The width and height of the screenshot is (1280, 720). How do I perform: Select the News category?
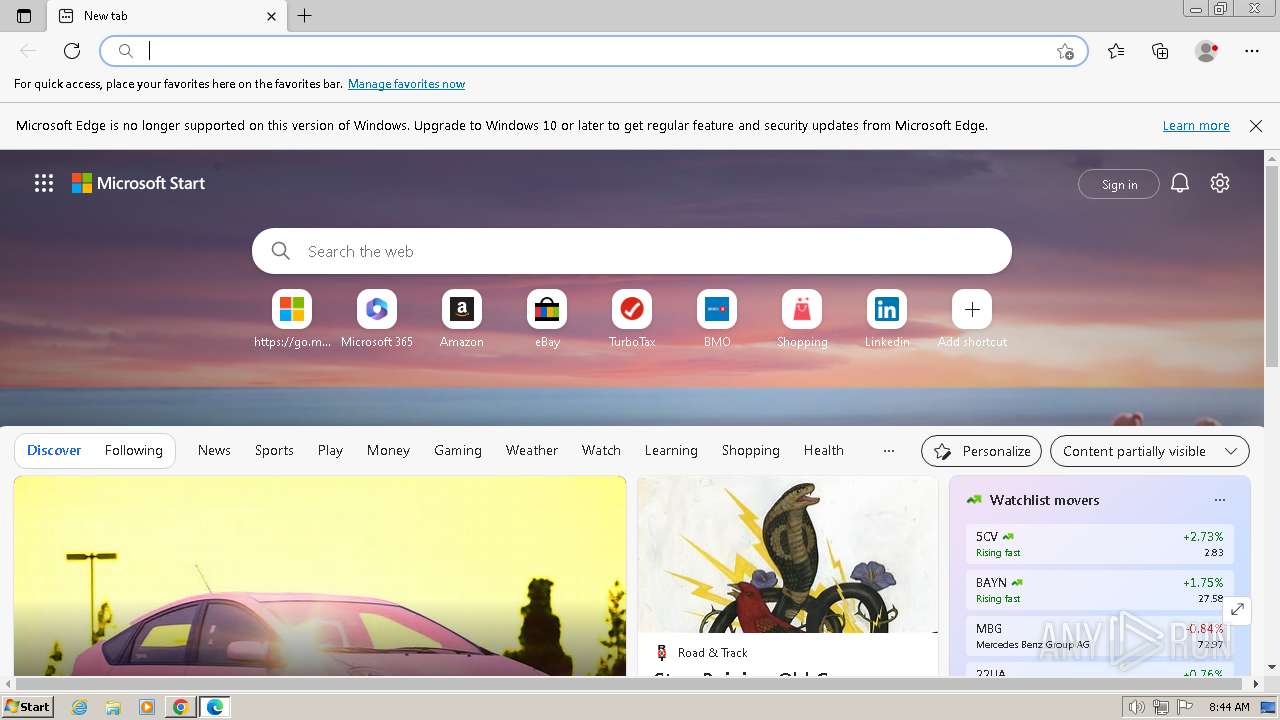tap(214, 451)
